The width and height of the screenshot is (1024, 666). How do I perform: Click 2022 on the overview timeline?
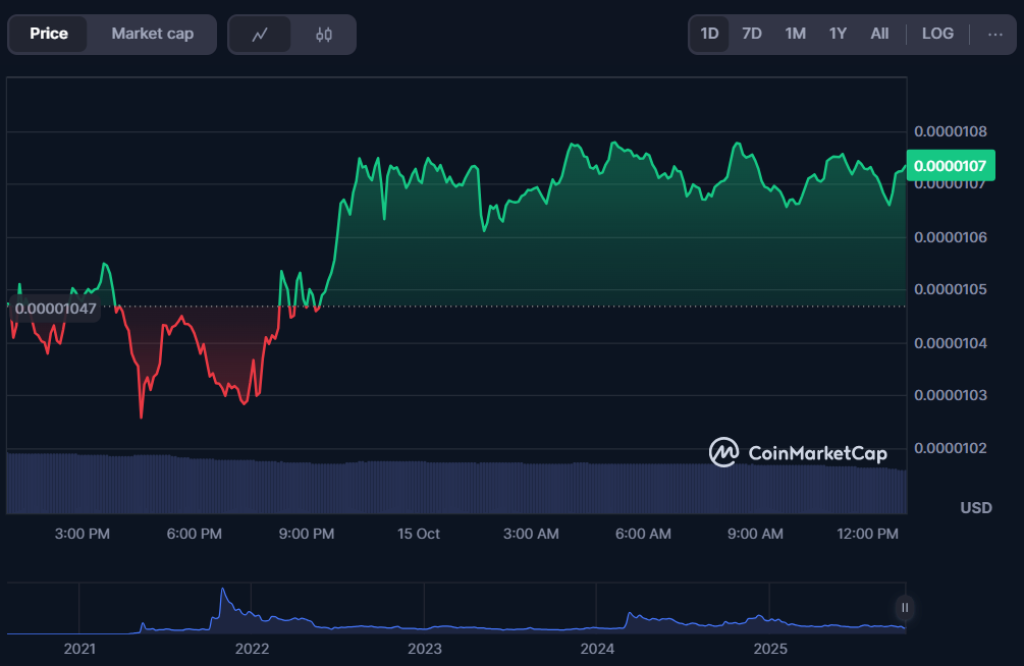252,649
